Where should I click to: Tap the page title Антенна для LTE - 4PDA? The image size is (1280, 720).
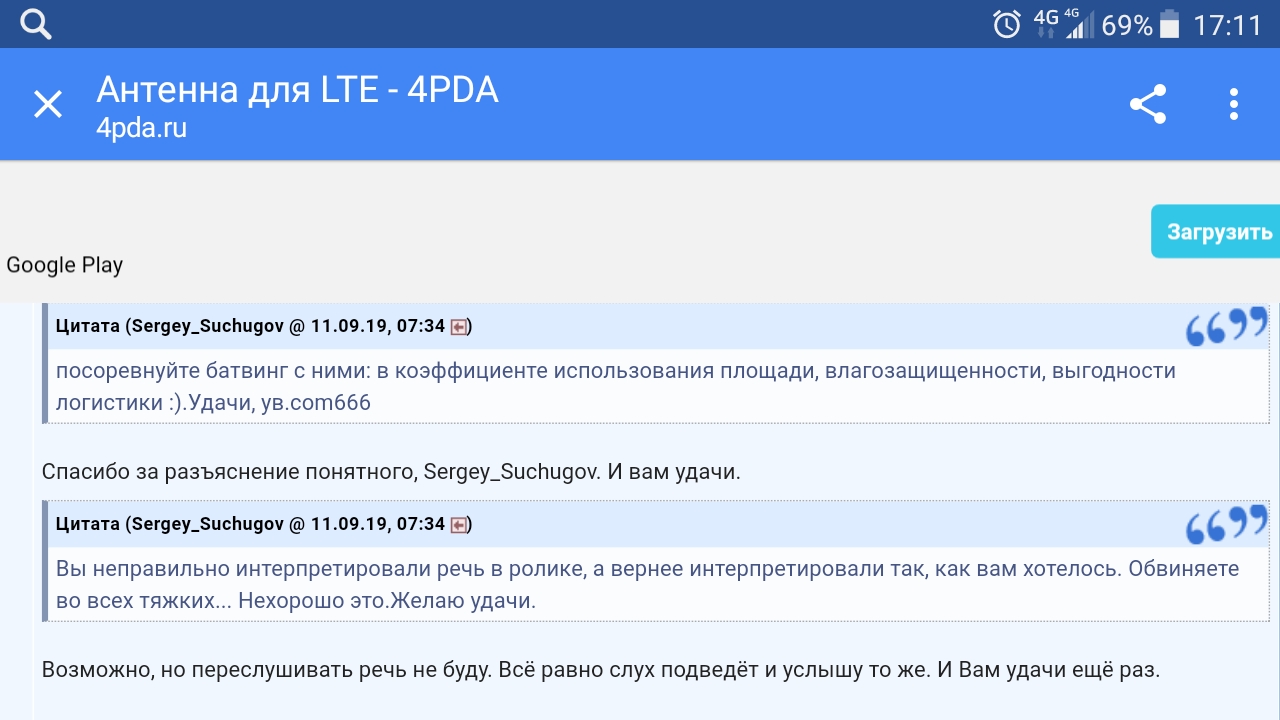(x=297, y=91)
